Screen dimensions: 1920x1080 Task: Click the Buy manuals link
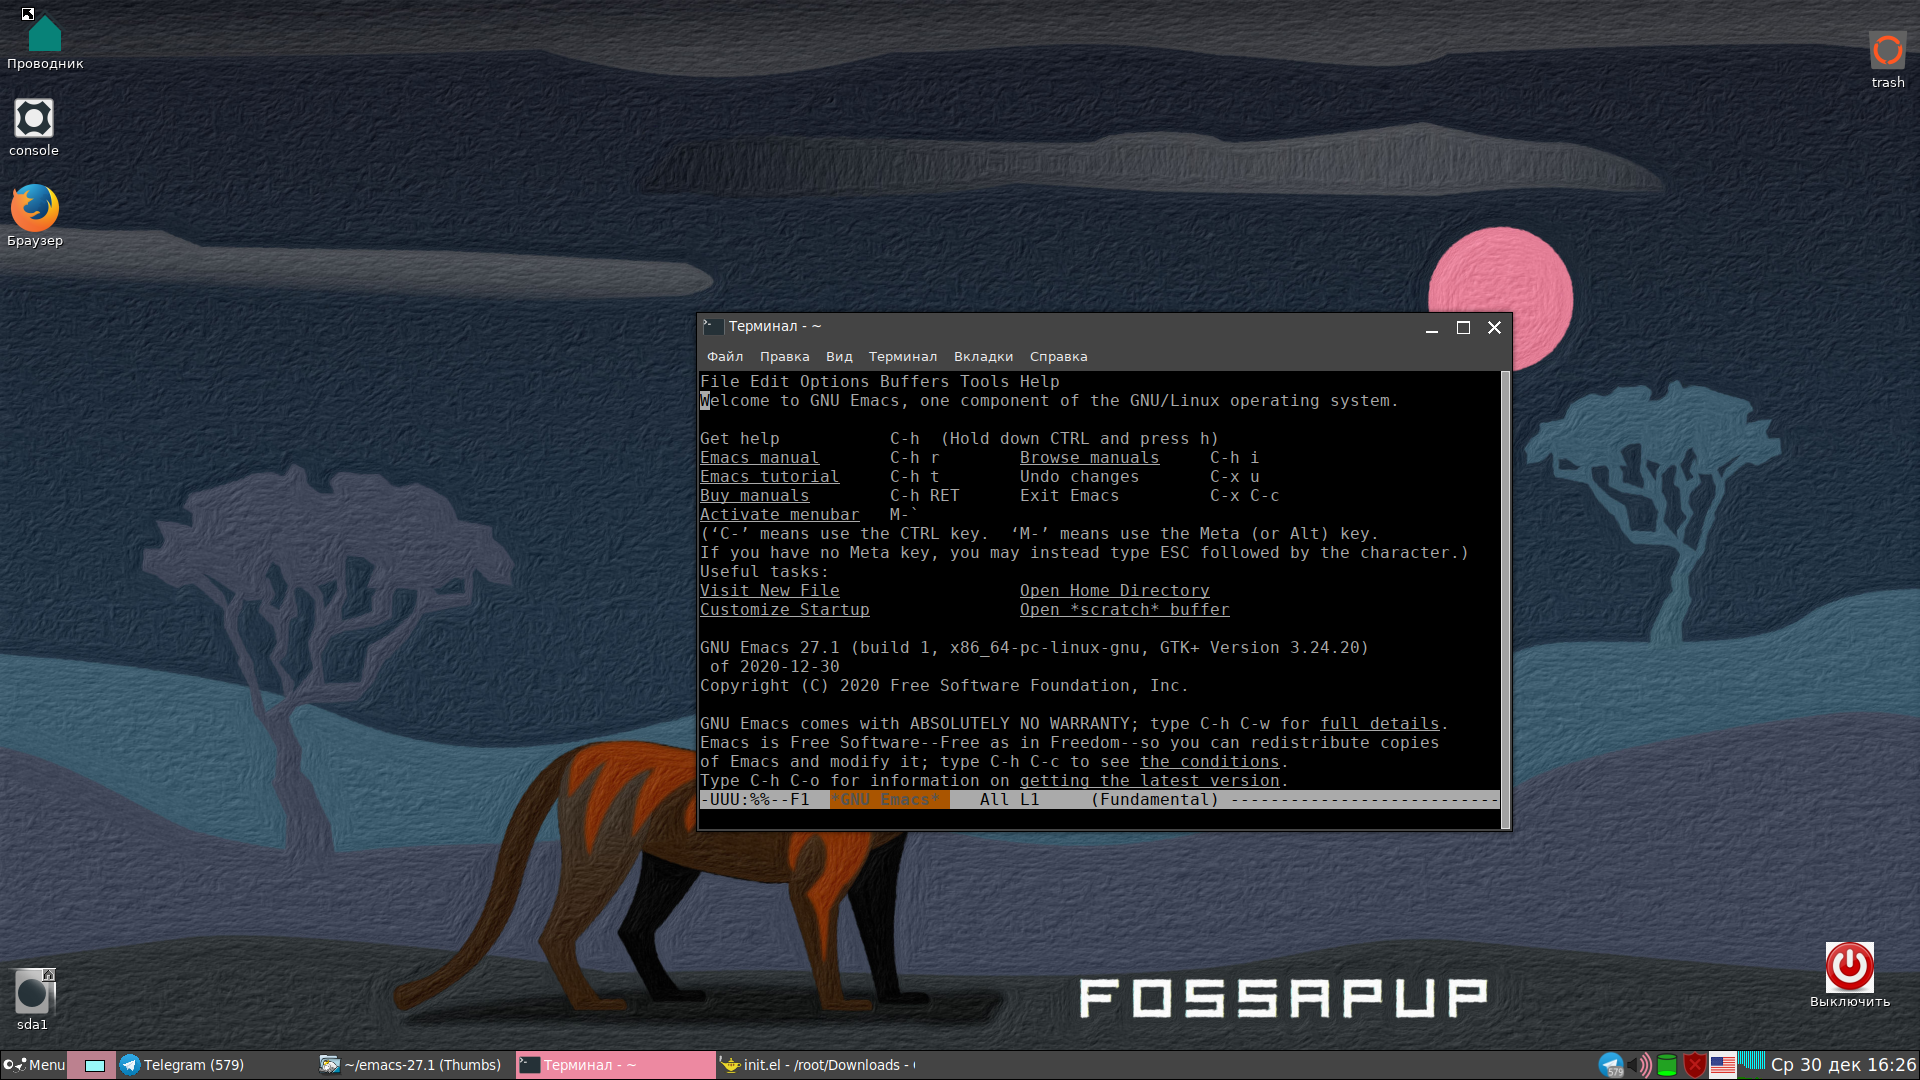[754, 496]
